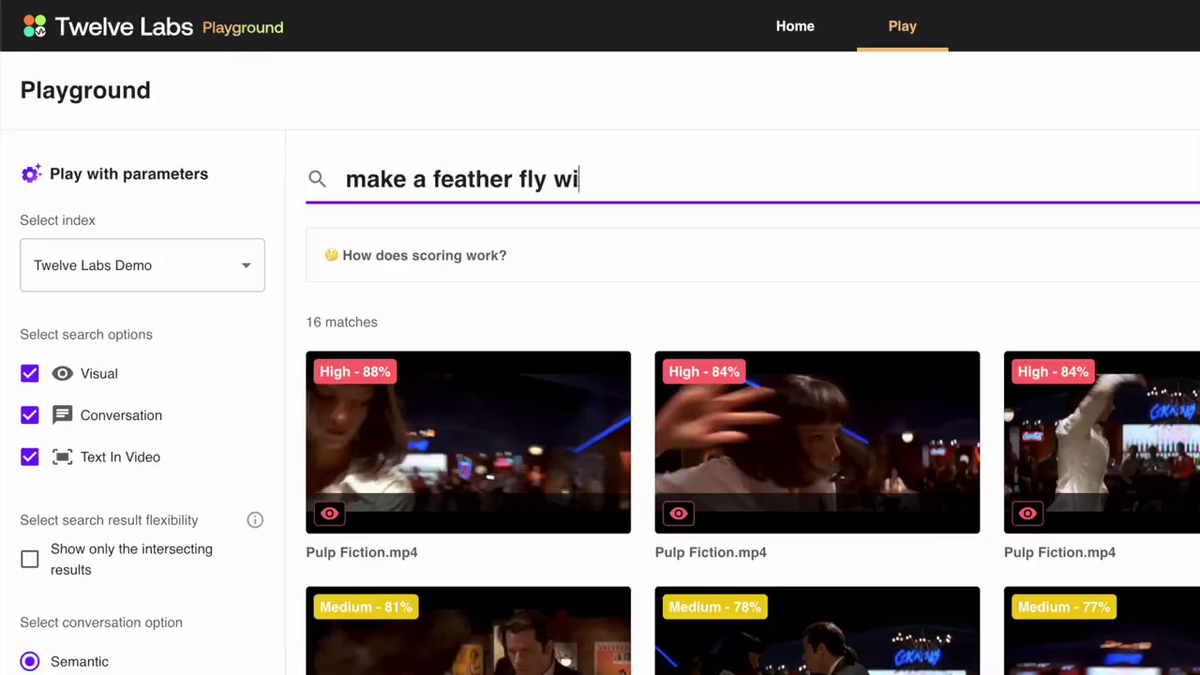Click the Twelve Labs logo icon
Image resolution: width=1200 pixels, height=675 pixels.
tap(34, 26)
